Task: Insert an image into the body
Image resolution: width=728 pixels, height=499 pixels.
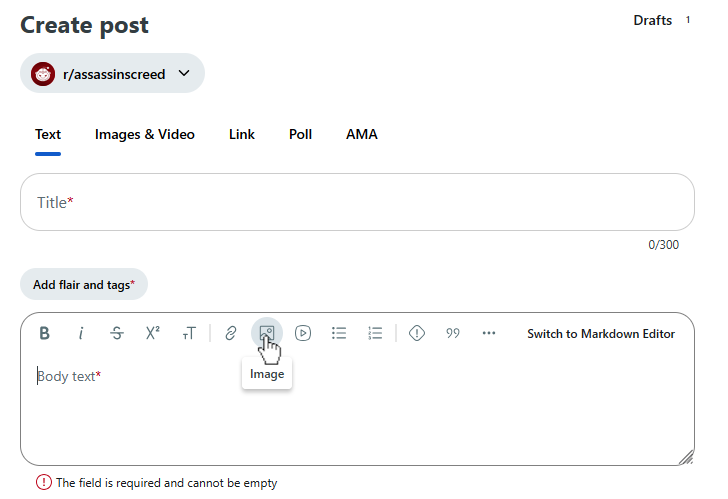Action: pos(267,333)
